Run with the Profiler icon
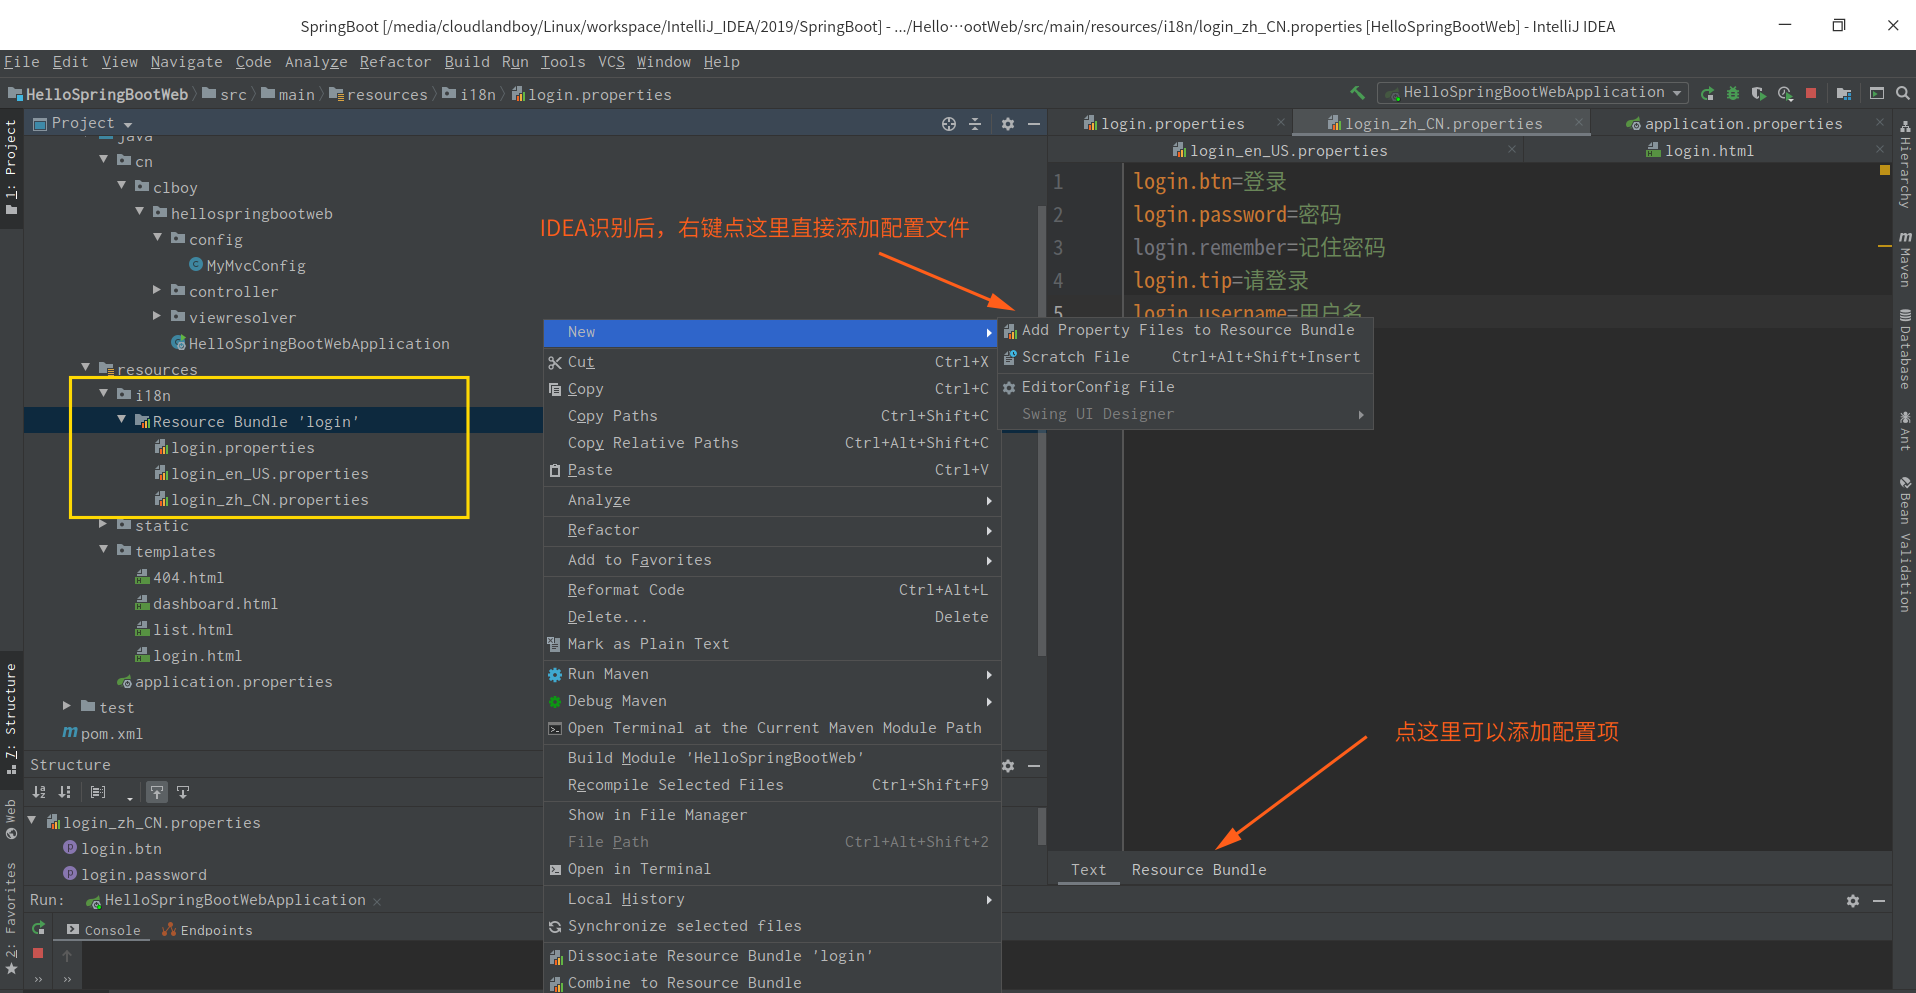This screenshot has width=1916, height=993. pyautogui.click(x=1784, y=92)
